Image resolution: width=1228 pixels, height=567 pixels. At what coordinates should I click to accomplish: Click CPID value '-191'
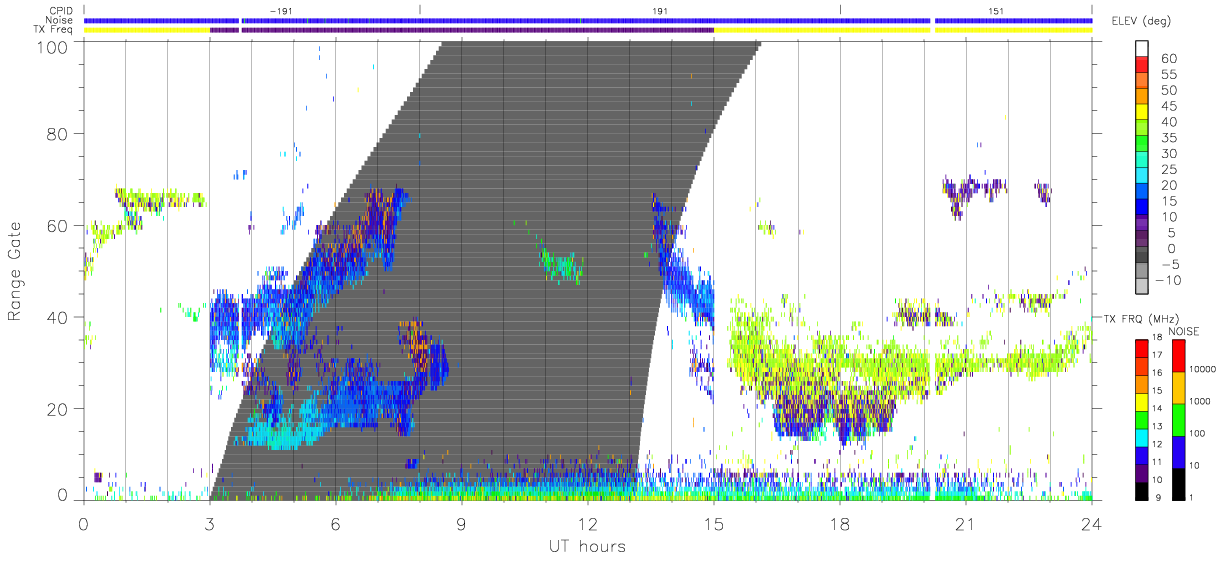coord(279,11)
